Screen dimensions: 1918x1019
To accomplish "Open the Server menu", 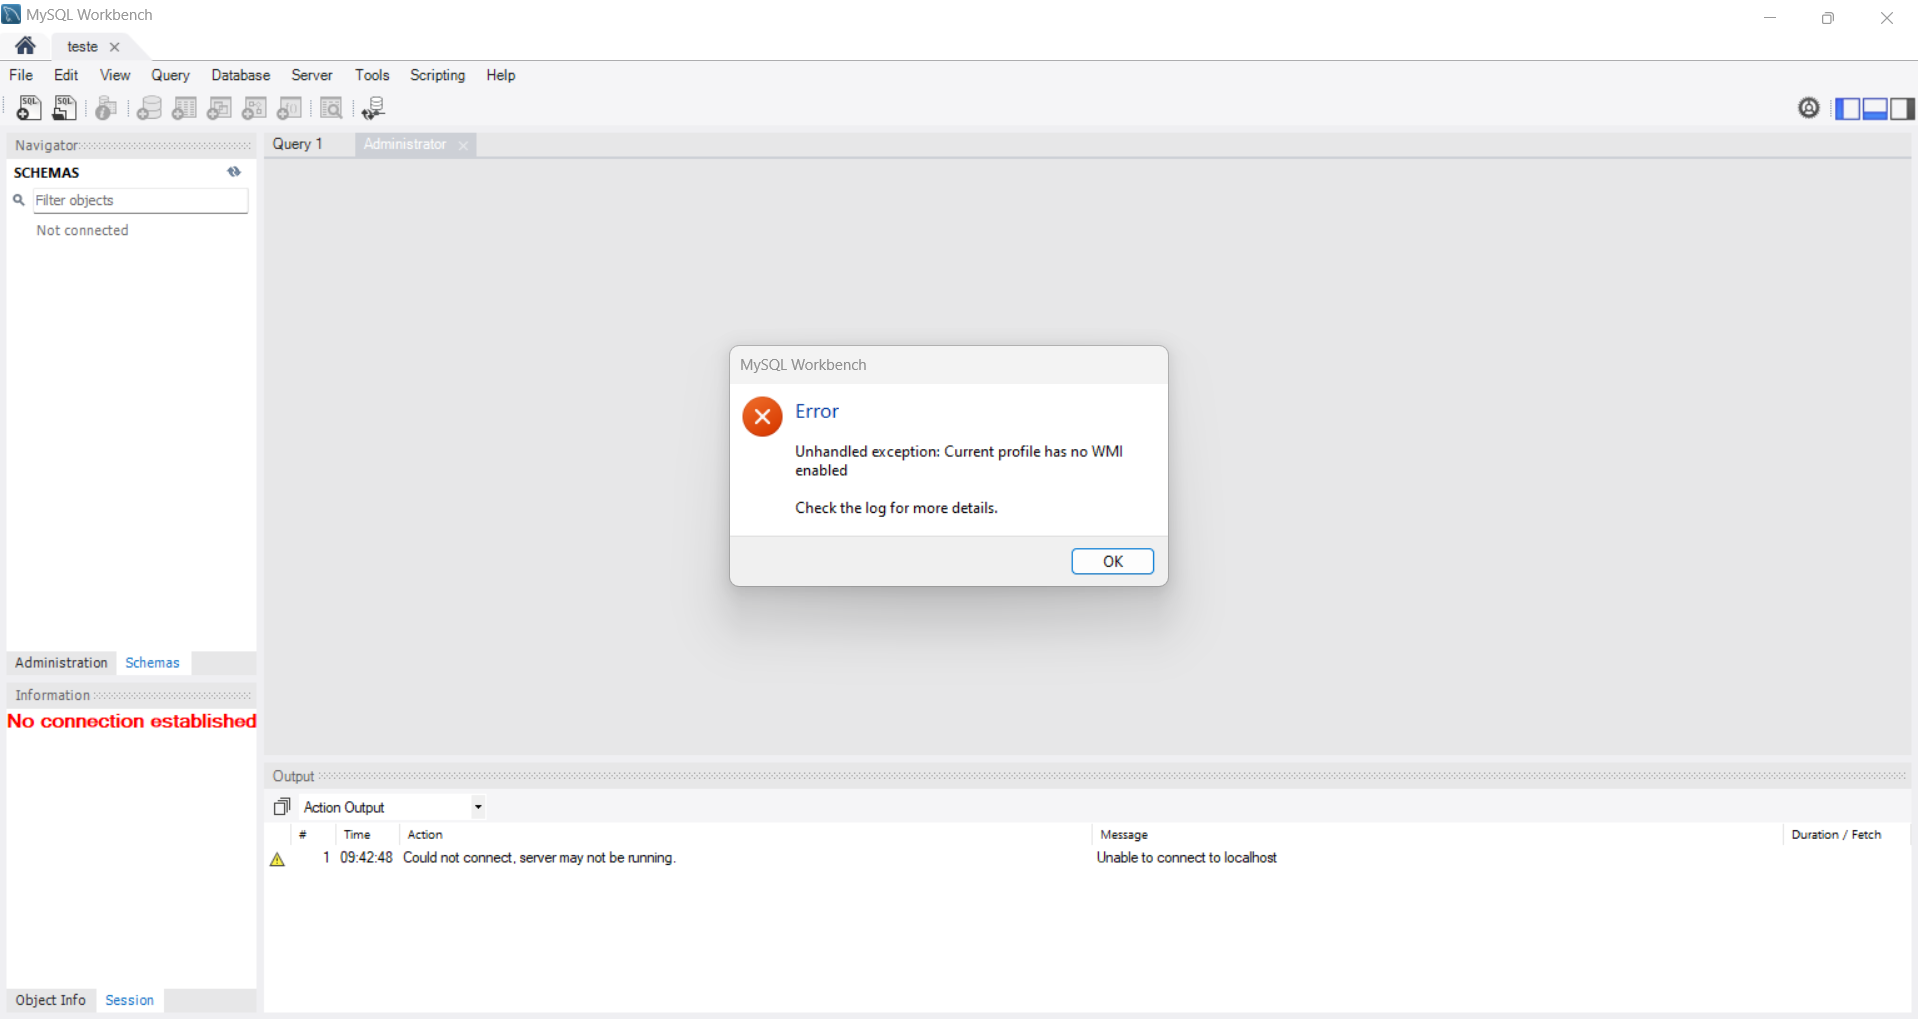I will [312, 75].
